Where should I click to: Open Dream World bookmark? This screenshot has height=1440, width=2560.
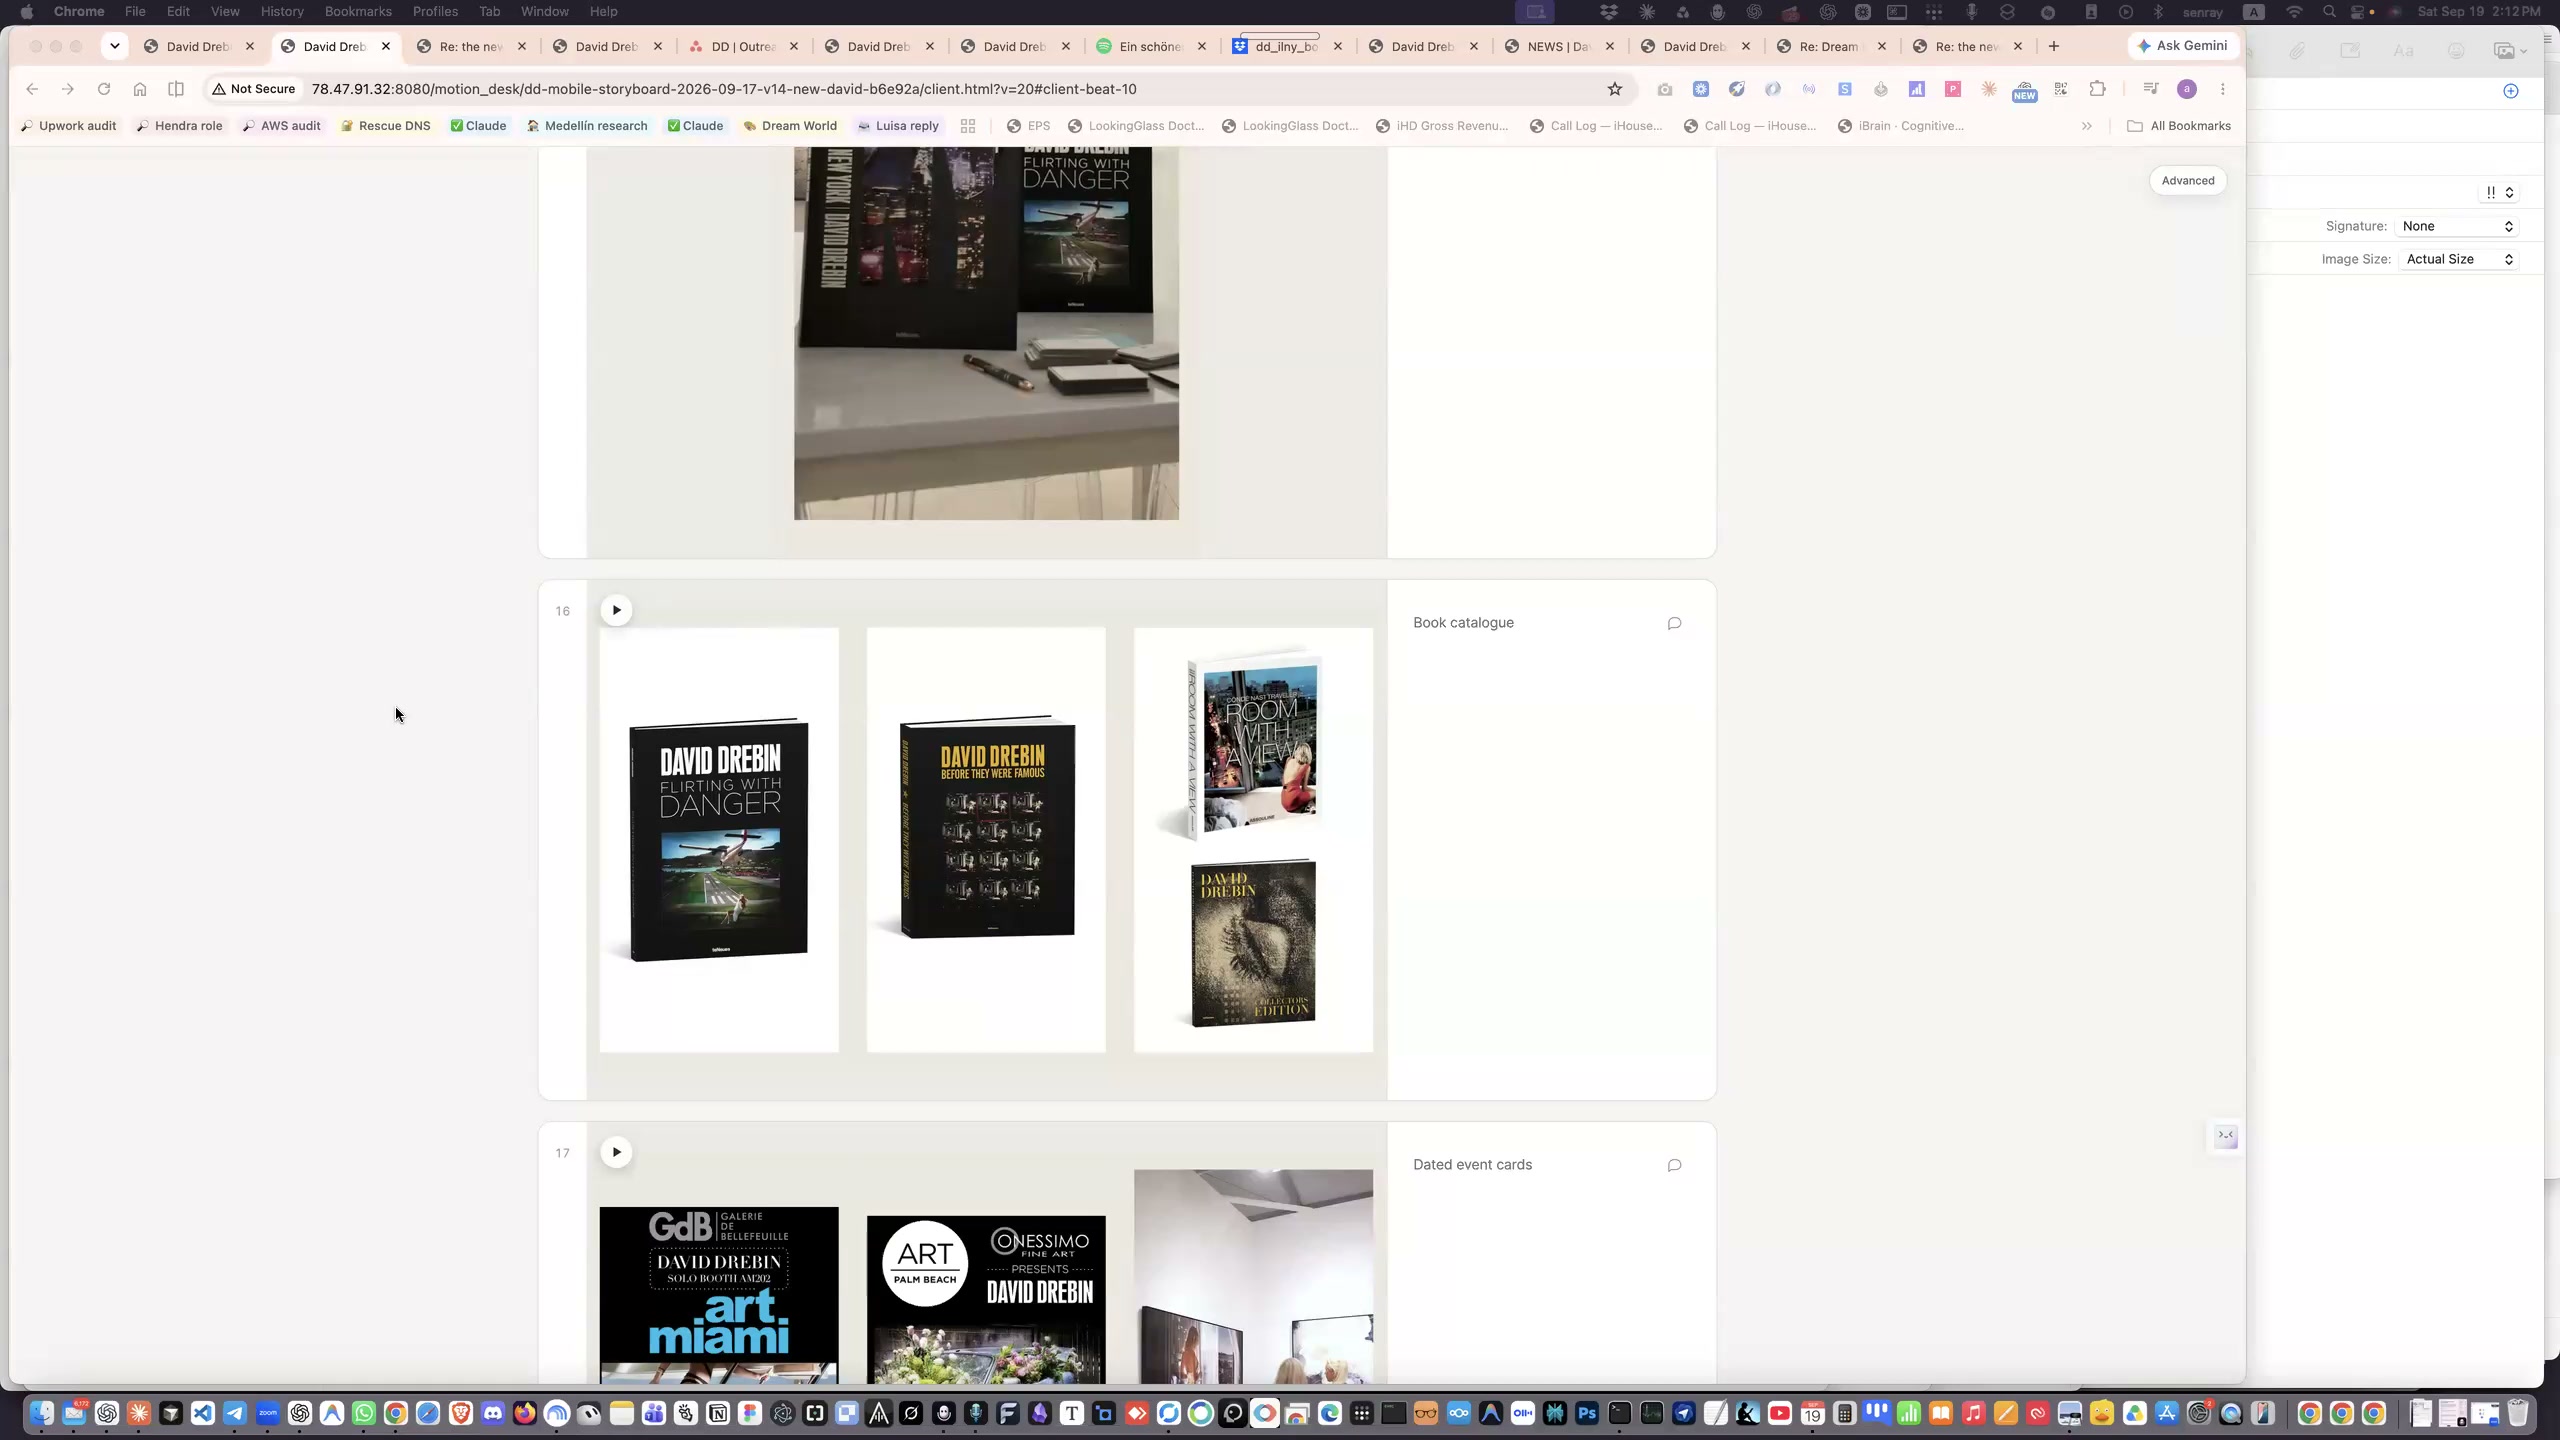(790, 126)
